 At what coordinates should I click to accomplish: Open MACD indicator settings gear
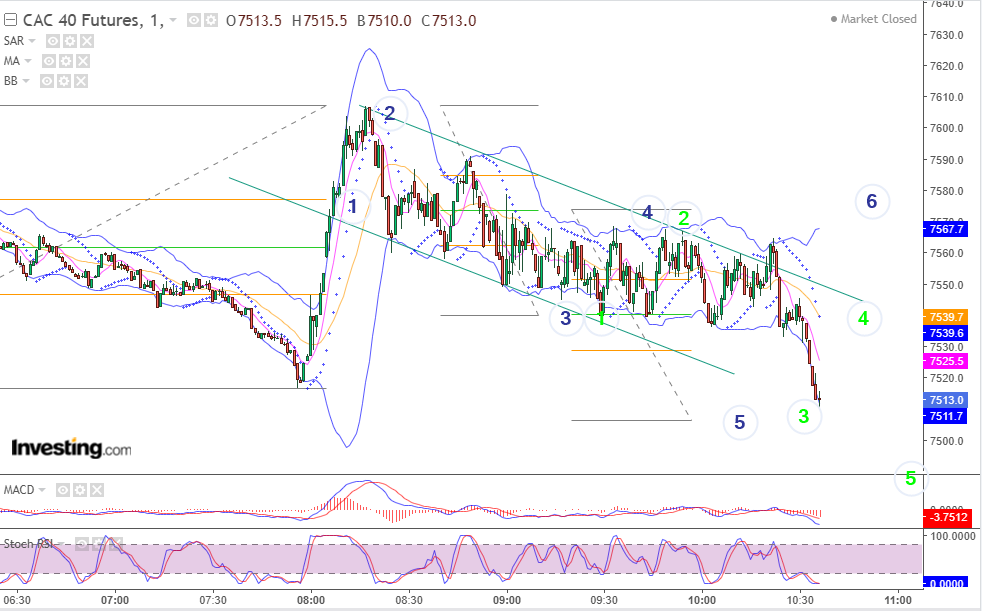pos(80,490)
